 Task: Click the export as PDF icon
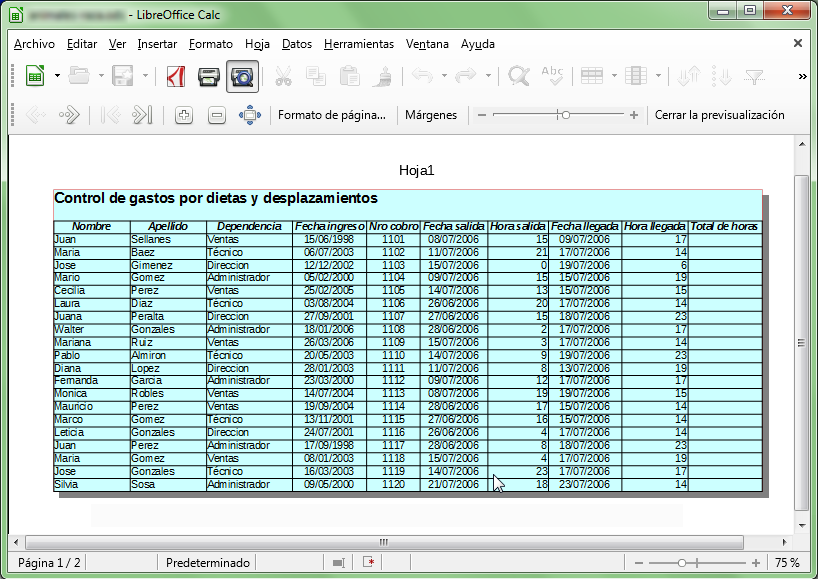tap(176, 76)
